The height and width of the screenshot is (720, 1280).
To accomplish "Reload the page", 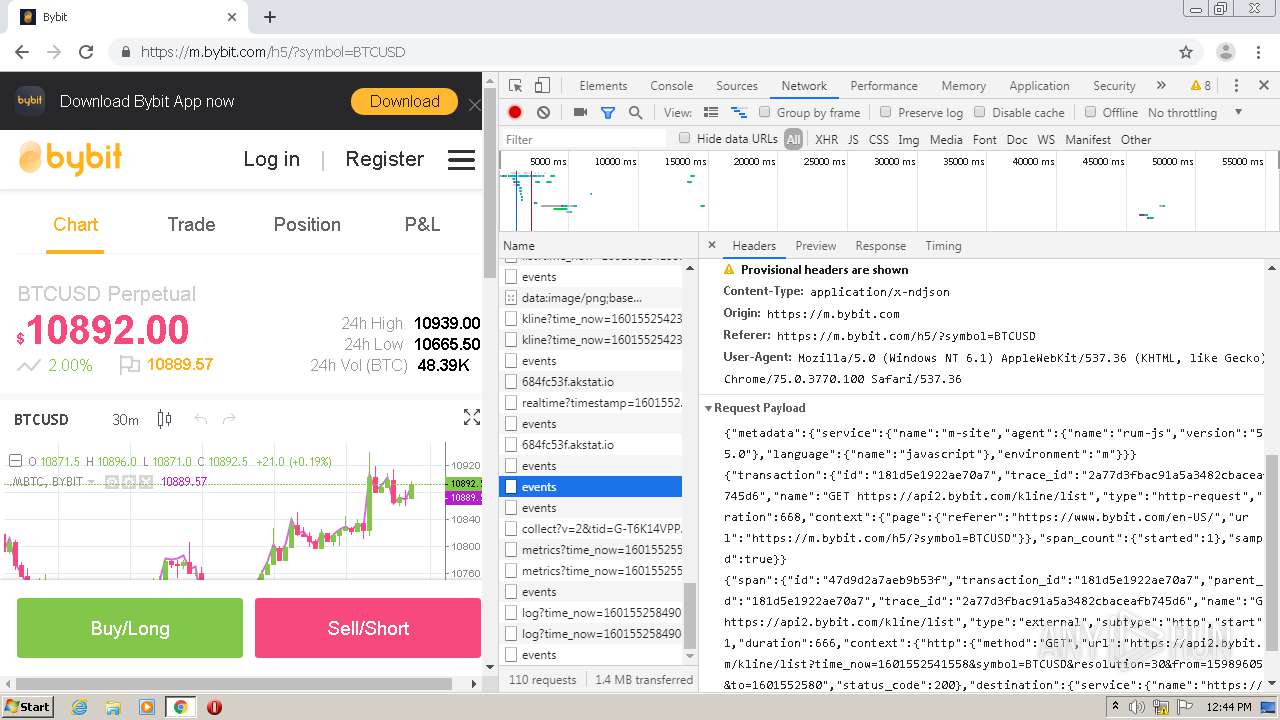I will (x=86, y=52).
